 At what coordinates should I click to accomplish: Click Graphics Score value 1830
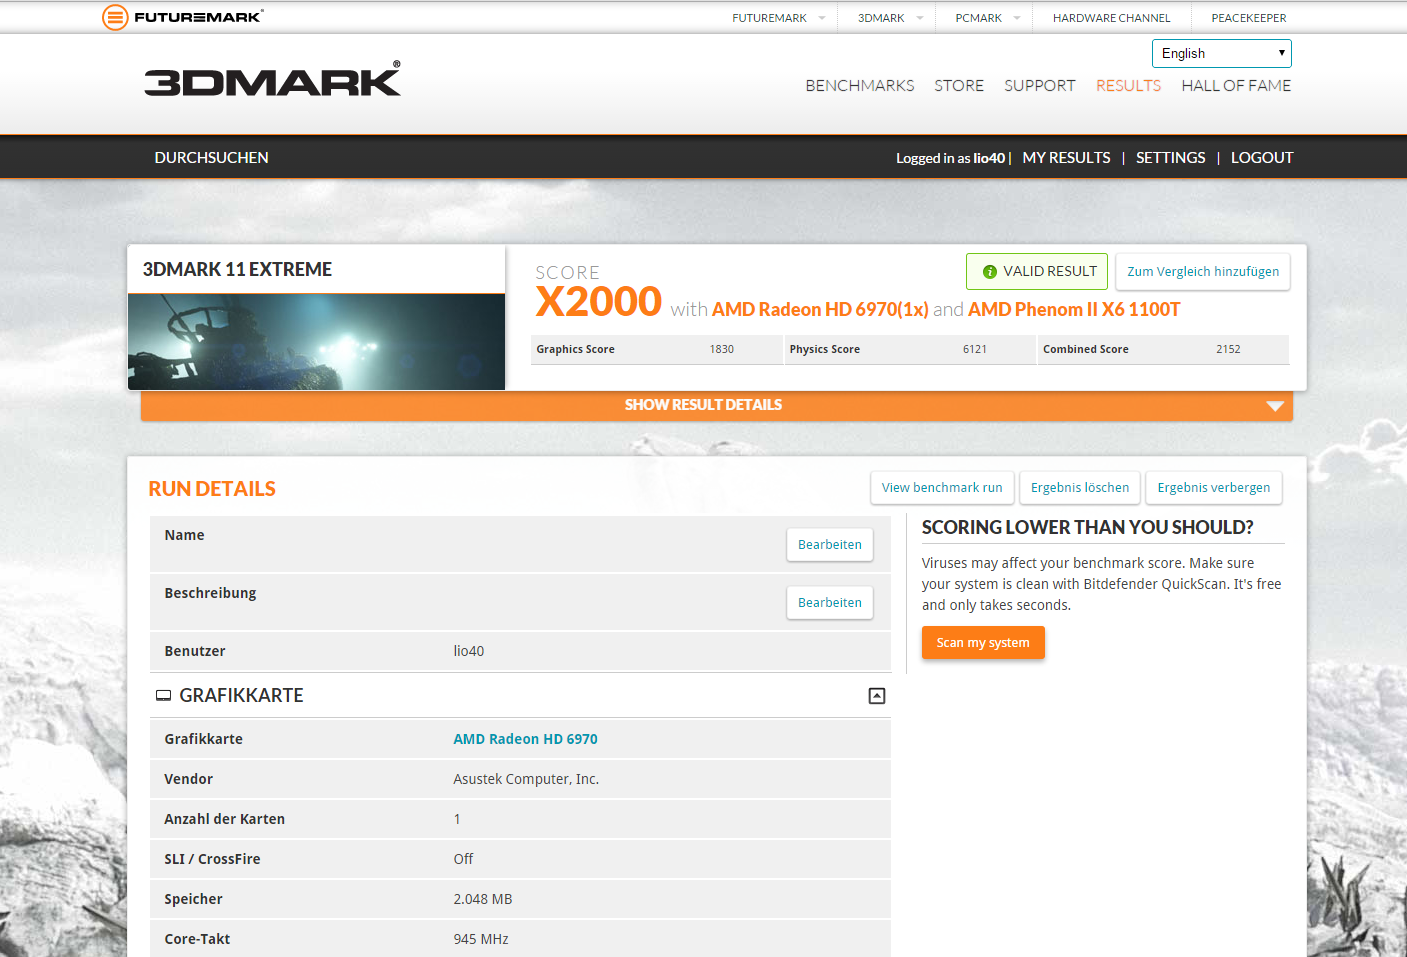(x=722, y=349)
